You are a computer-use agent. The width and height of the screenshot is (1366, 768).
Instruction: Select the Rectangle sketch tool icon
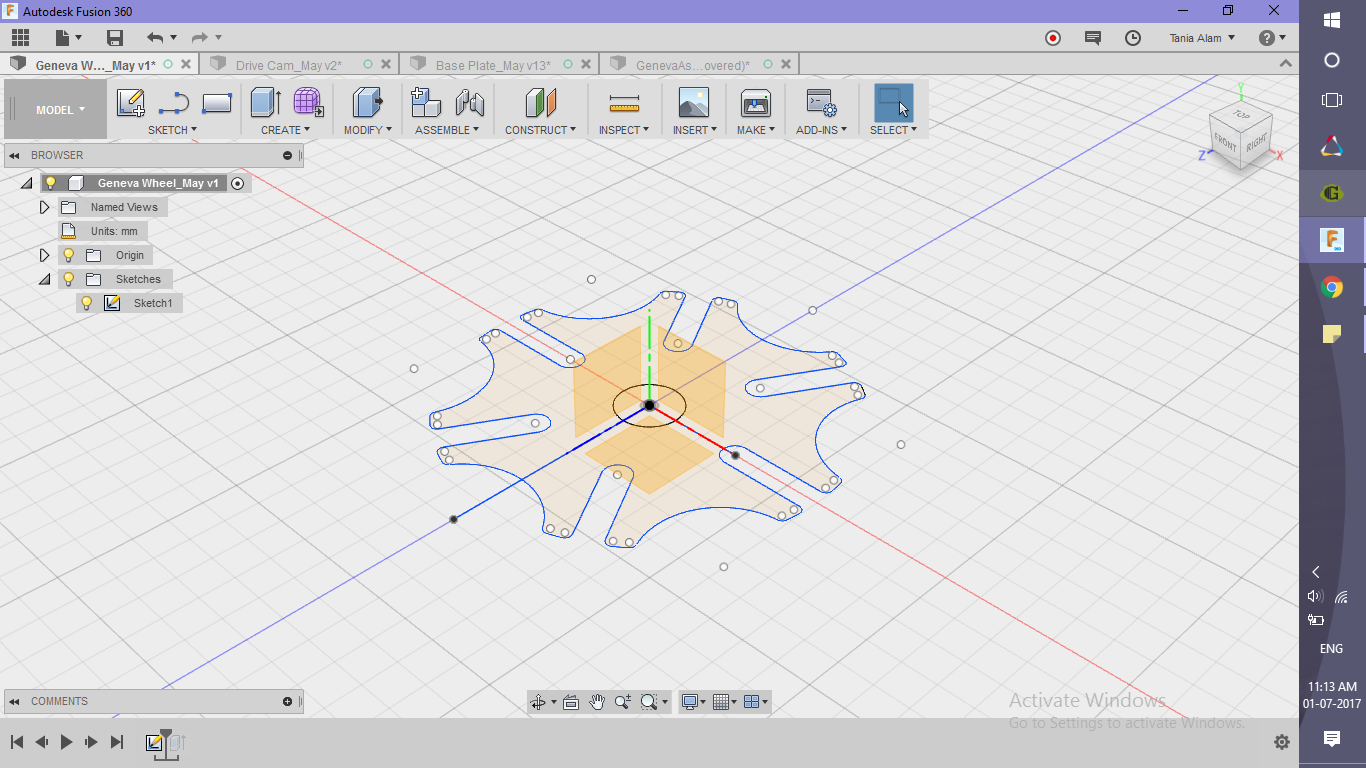tap(217, 103)
